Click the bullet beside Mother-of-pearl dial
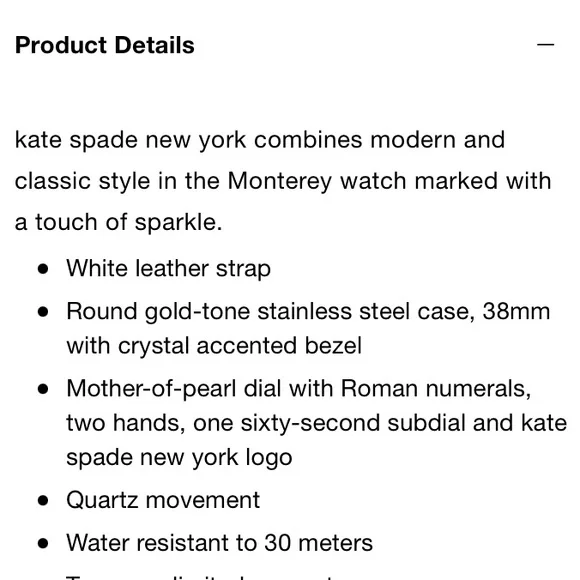 [43, 389]
